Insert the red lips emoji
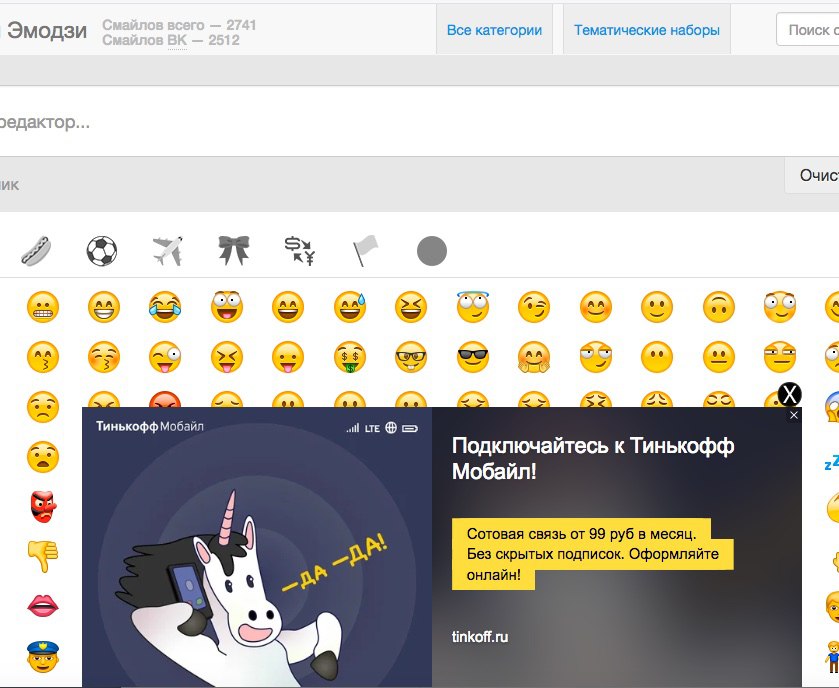The width and height of the screenshot is (839, 688). (43, 606)
